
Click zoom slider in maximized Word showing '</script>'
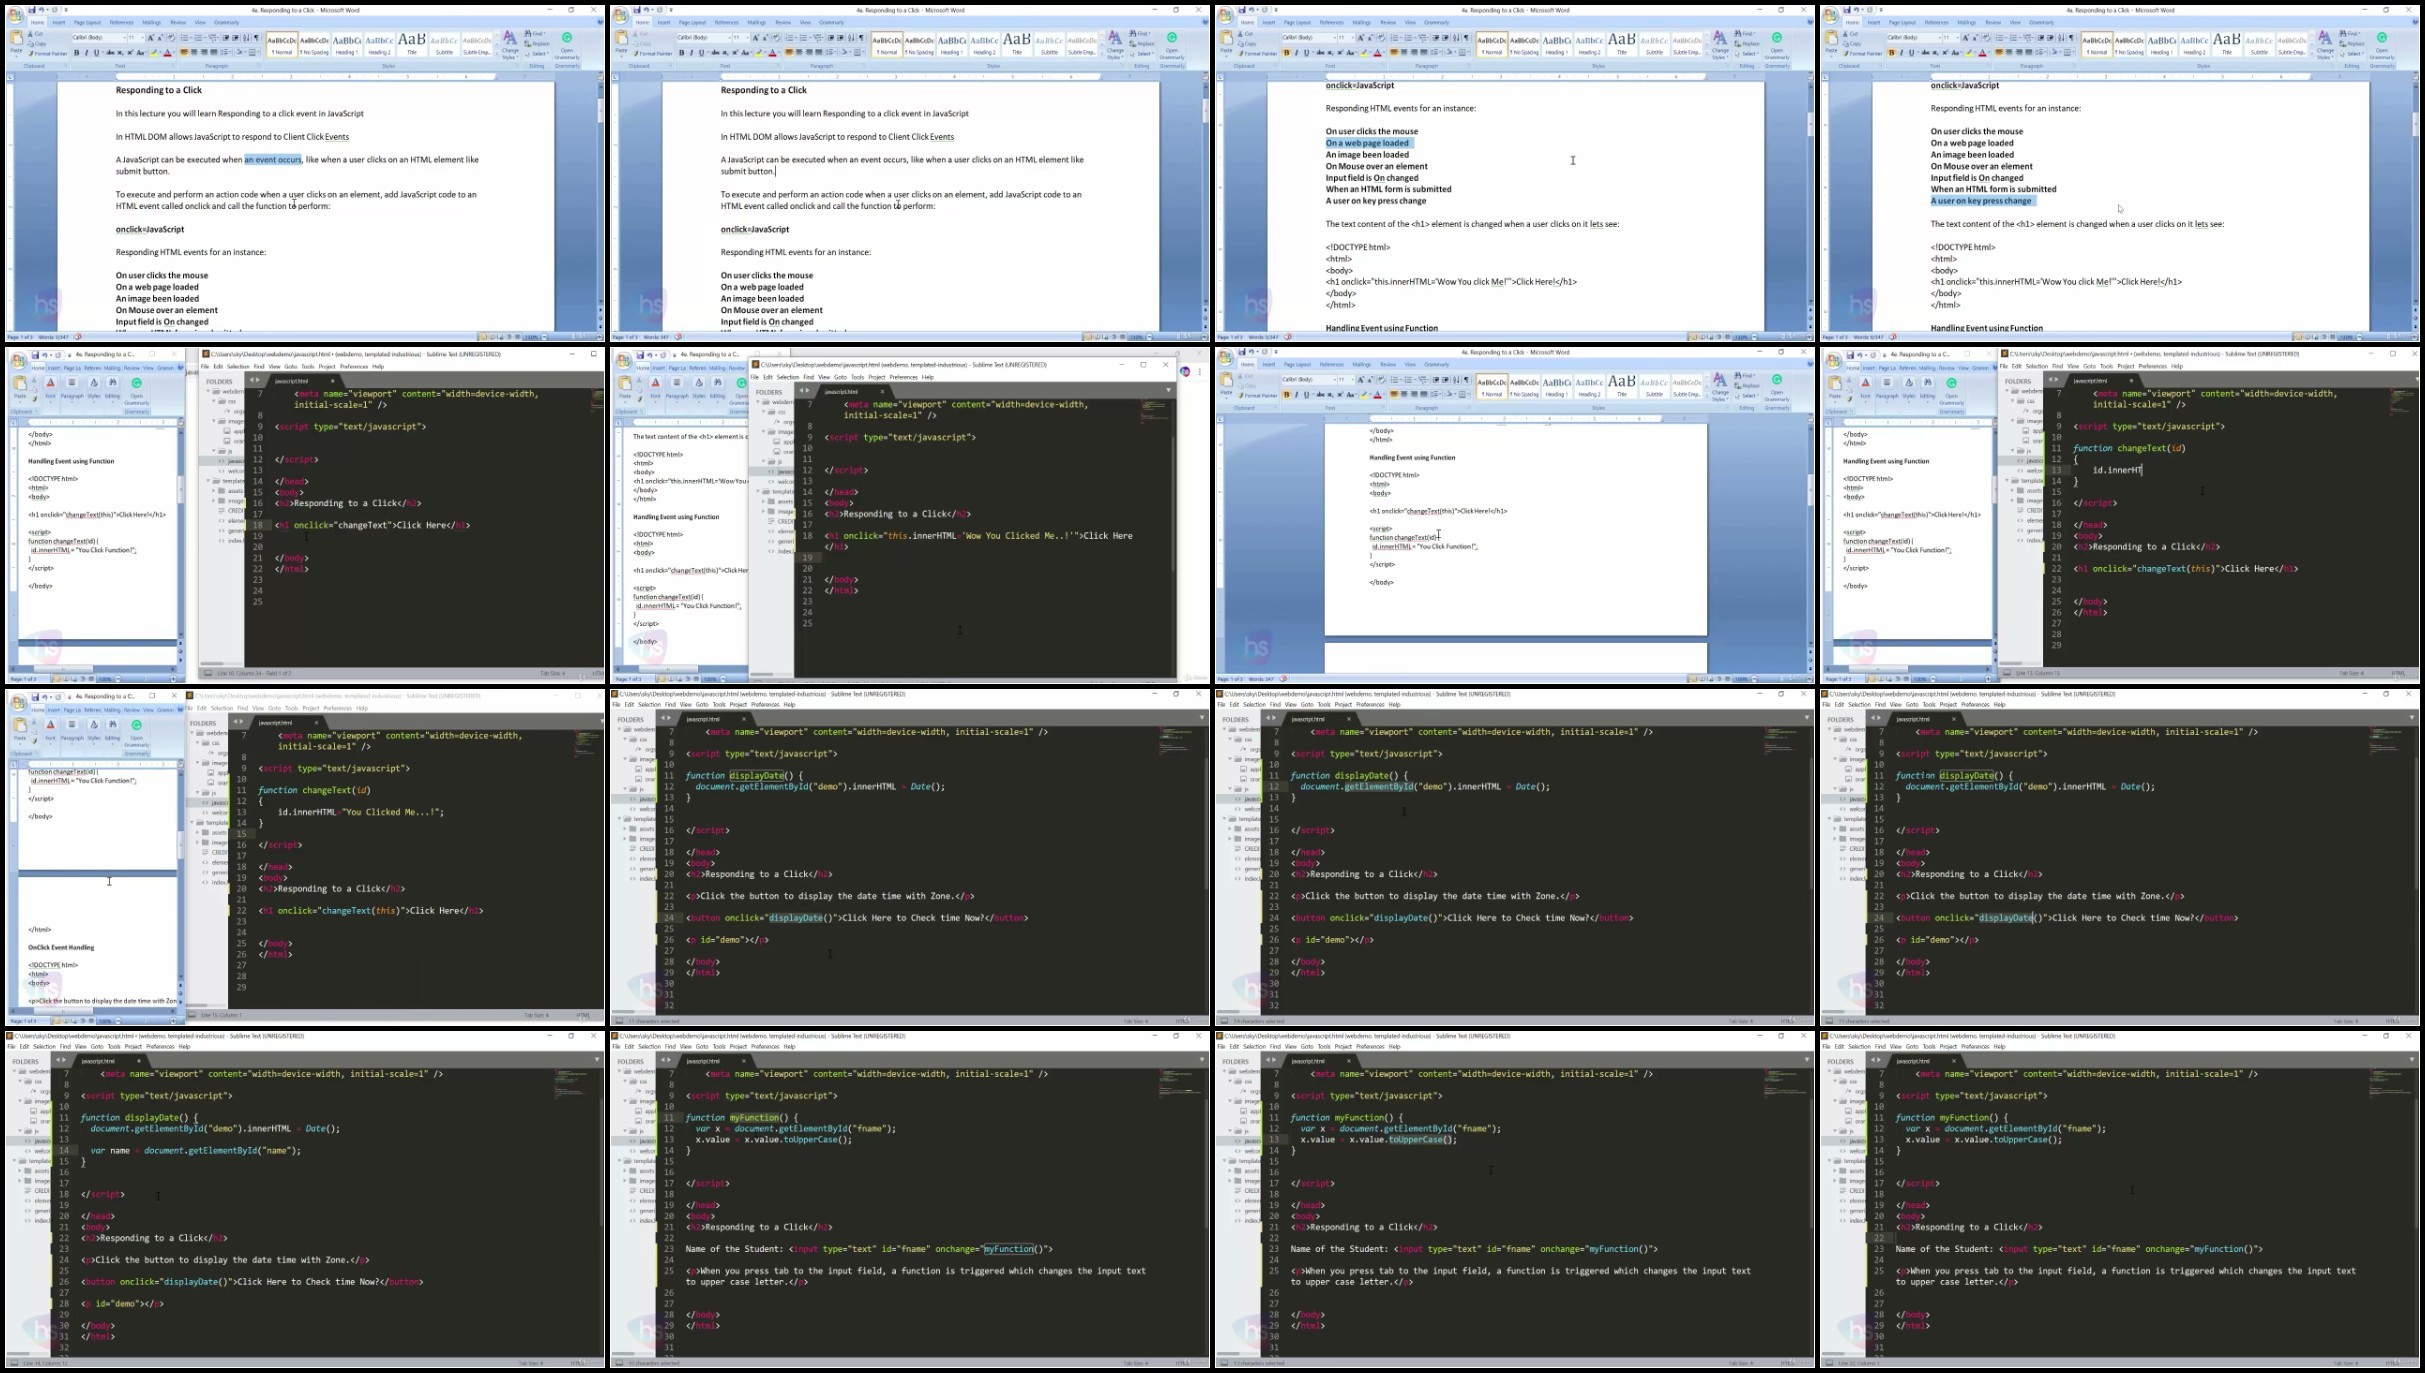click(1779, 679)
